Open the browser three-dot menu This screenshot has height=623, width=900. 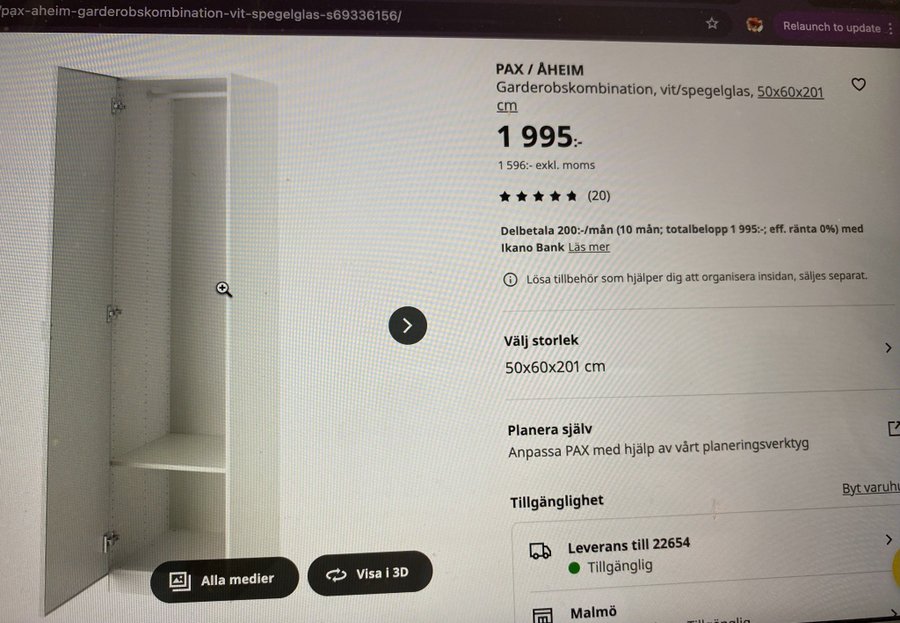890,28
